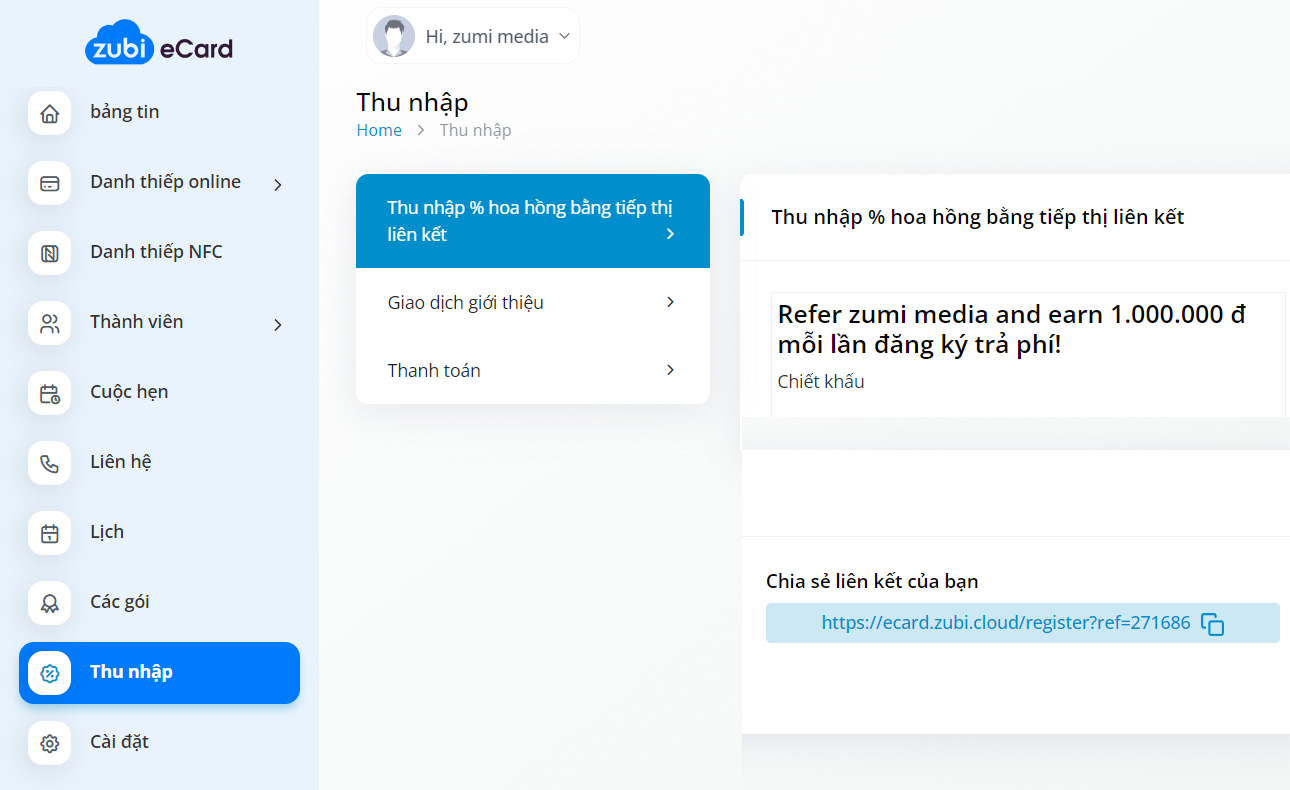Click chevron beside Giao dịch giới thiệu

(x=670, y=301)
